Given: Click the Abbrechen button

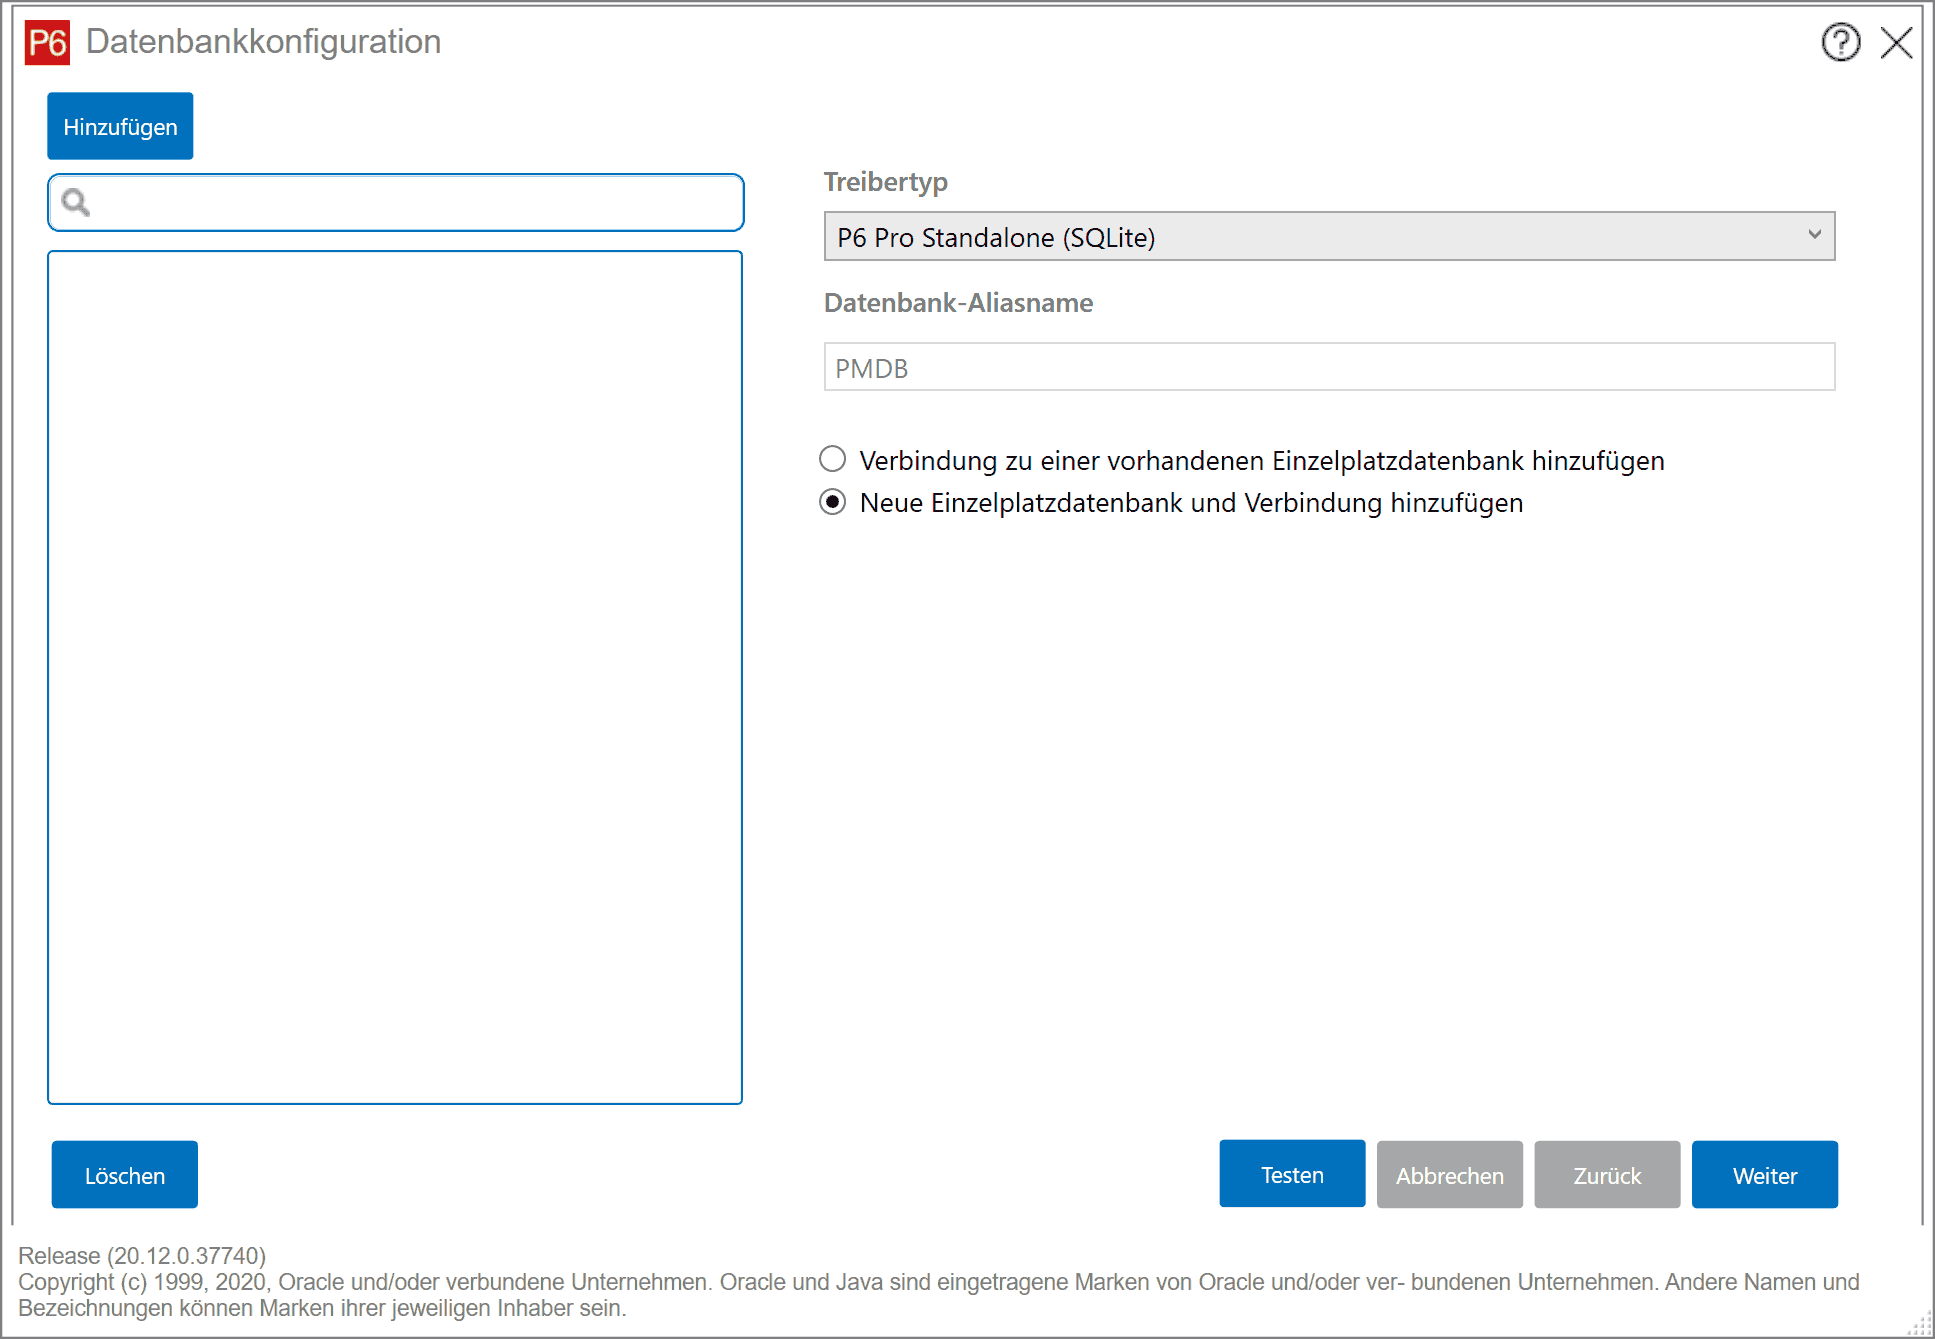Looking at the screenshot, I should coord(1449,1175).
